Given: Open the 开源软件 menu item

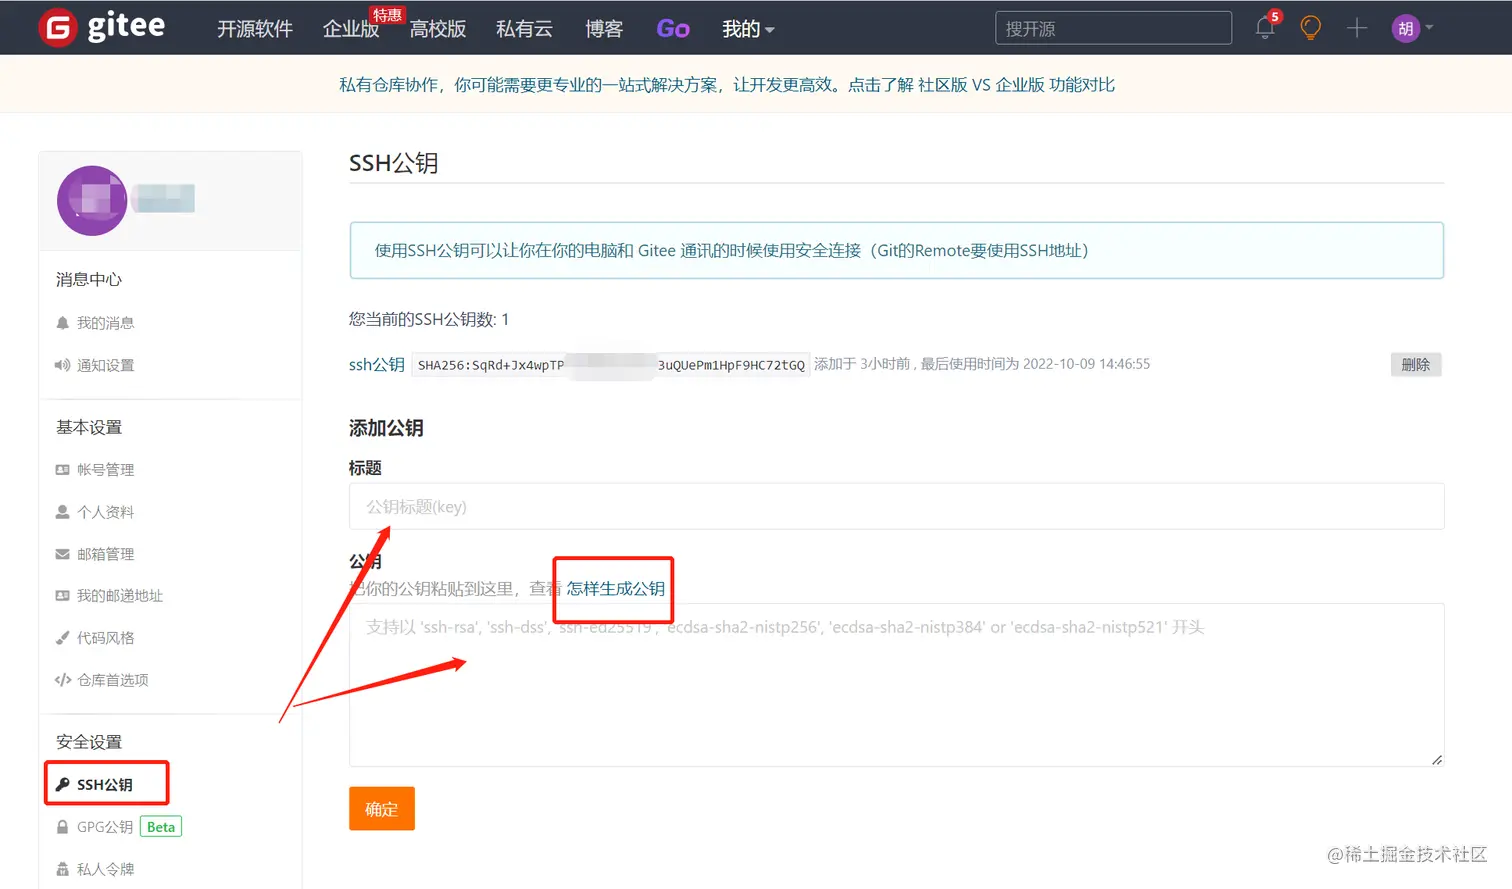Looking at the screenshot, I should (x=255, y=29).
